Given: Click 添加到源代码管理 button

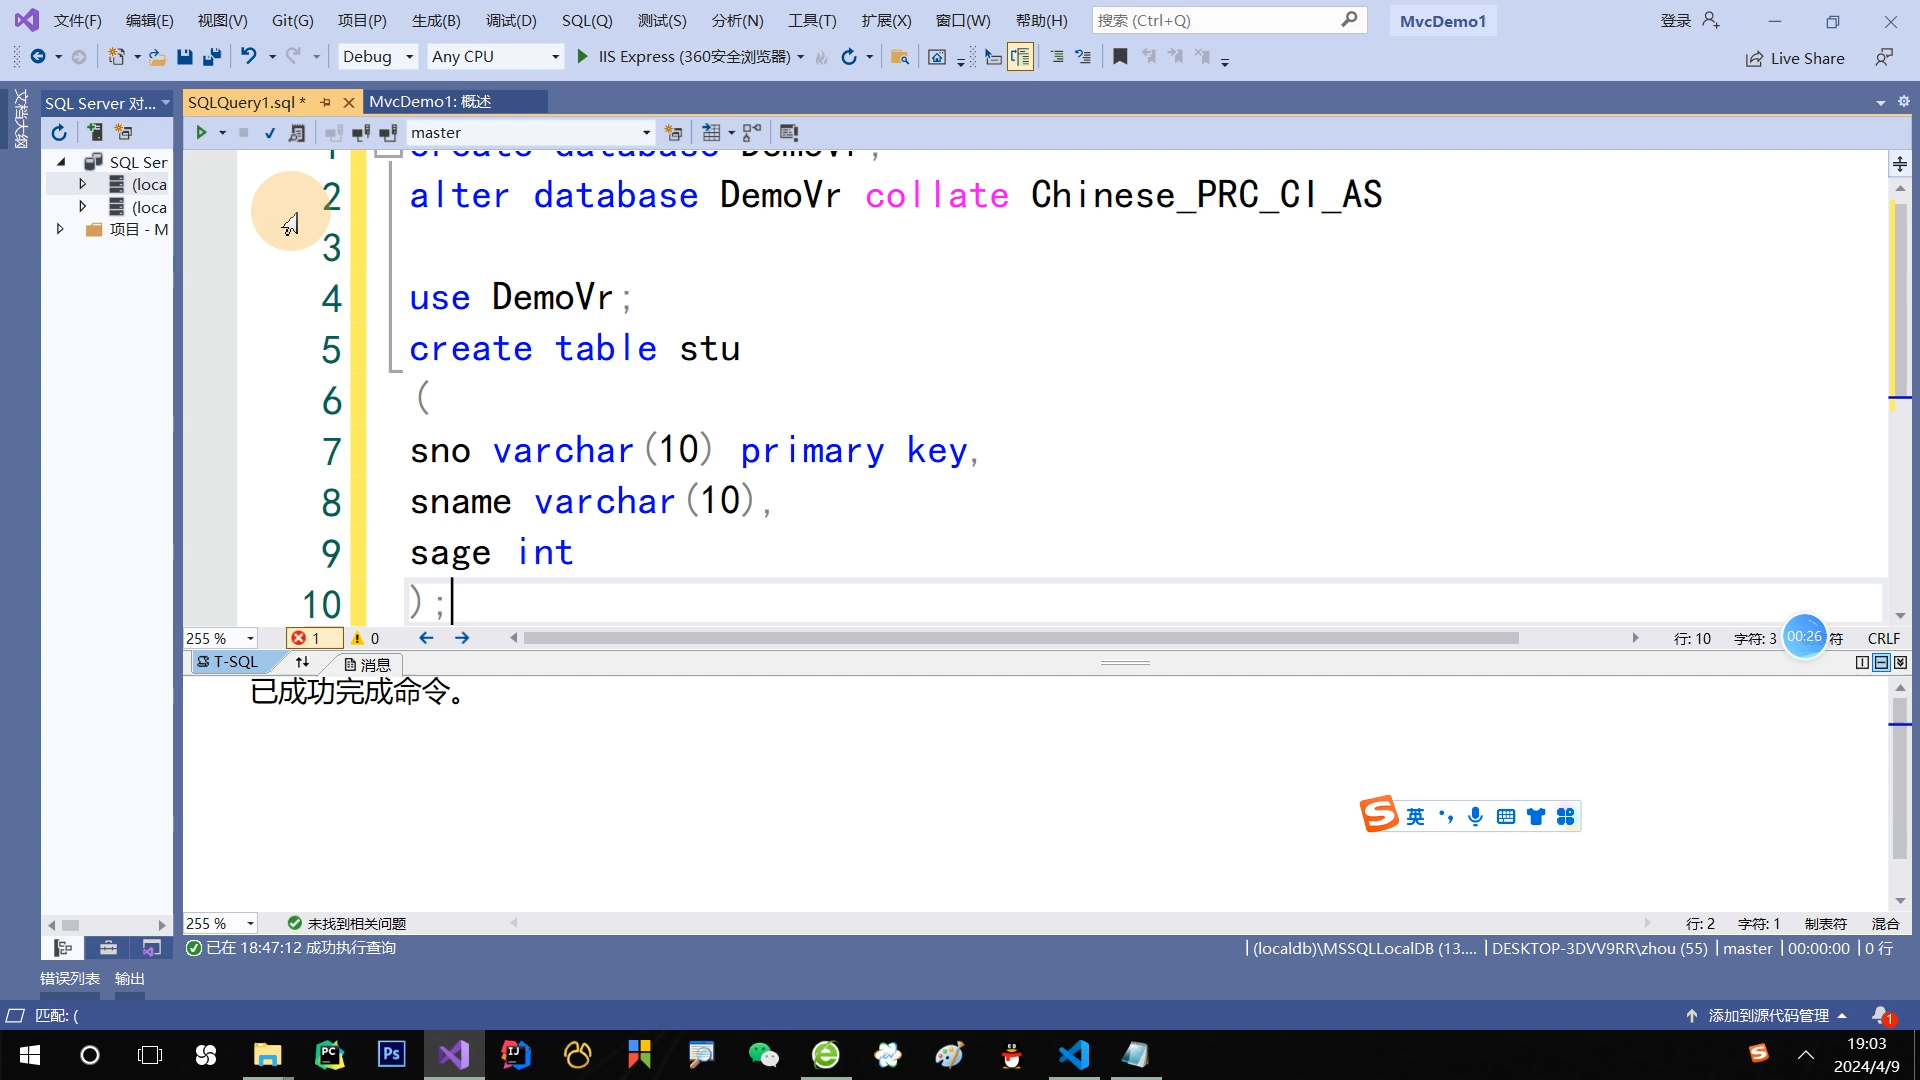Looking at the screenshot, I should point(1767,1016).
